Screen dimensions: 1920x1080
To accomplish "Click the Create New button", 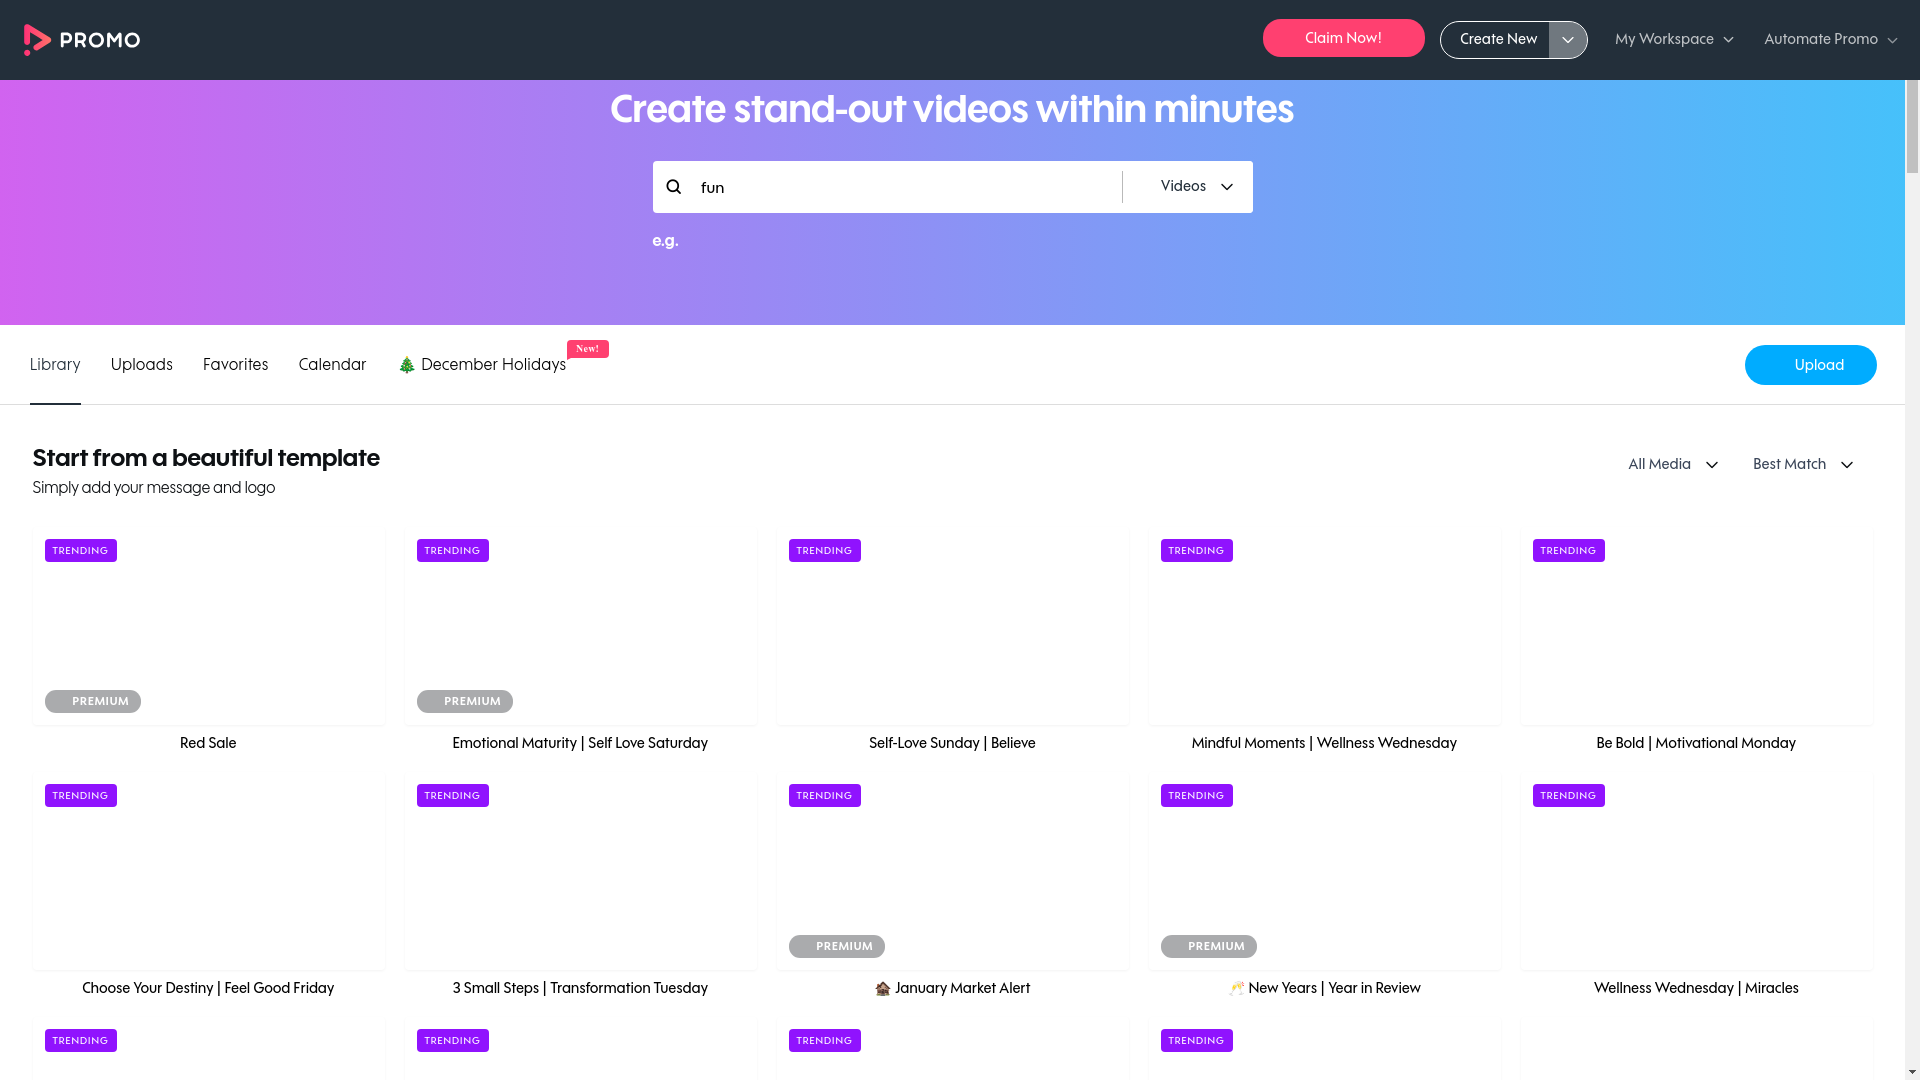I will pos(1497,40).
